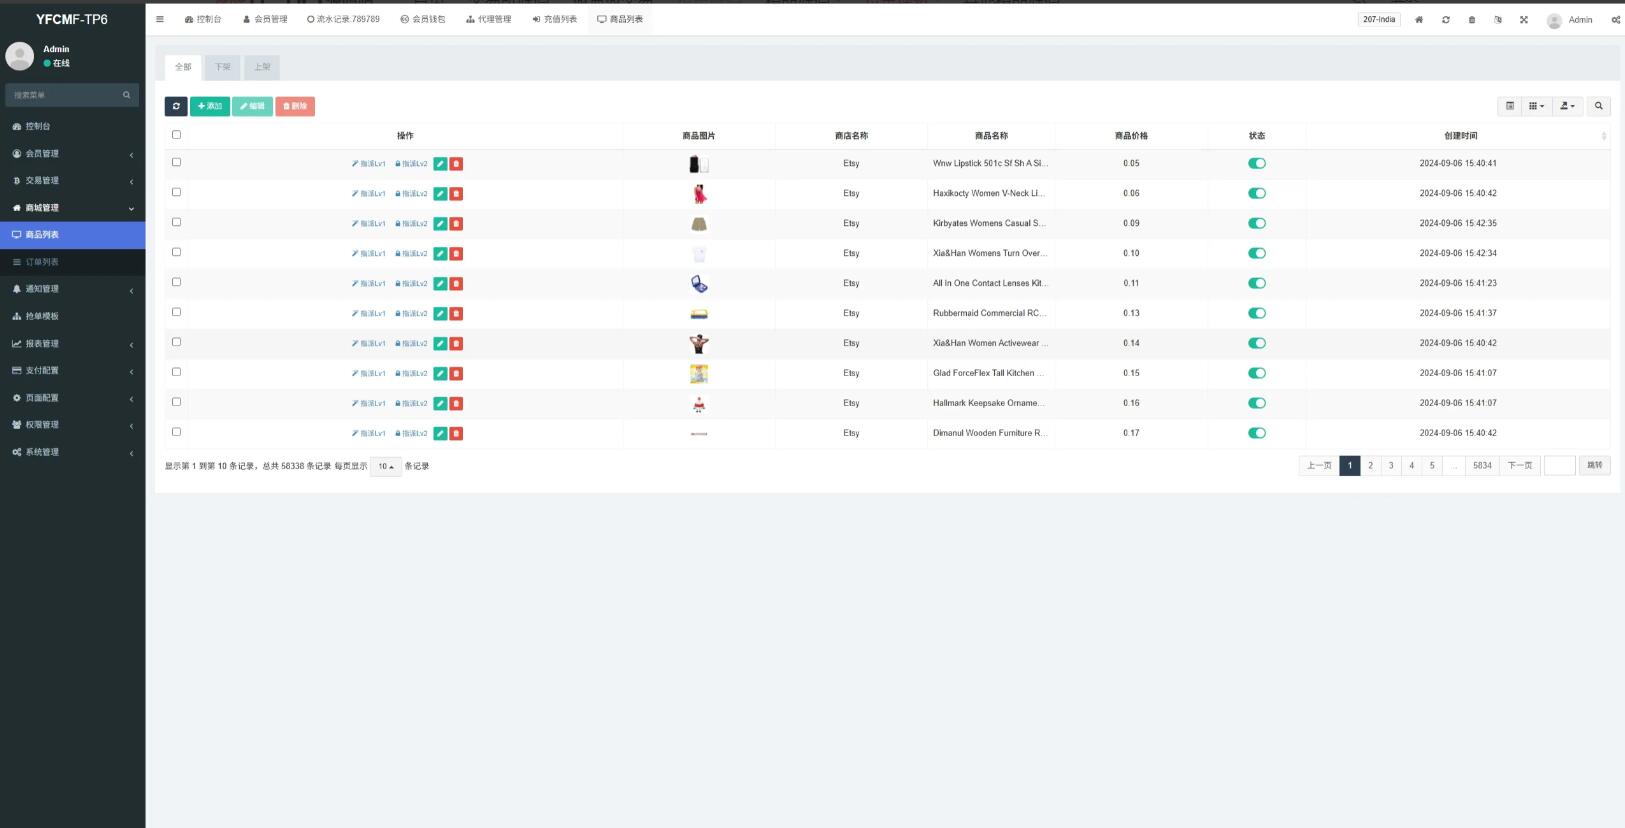Viewport: 1625px width, 828px height.
Task: Check the select-all checkbox in table header
Action: click(176, 135)
